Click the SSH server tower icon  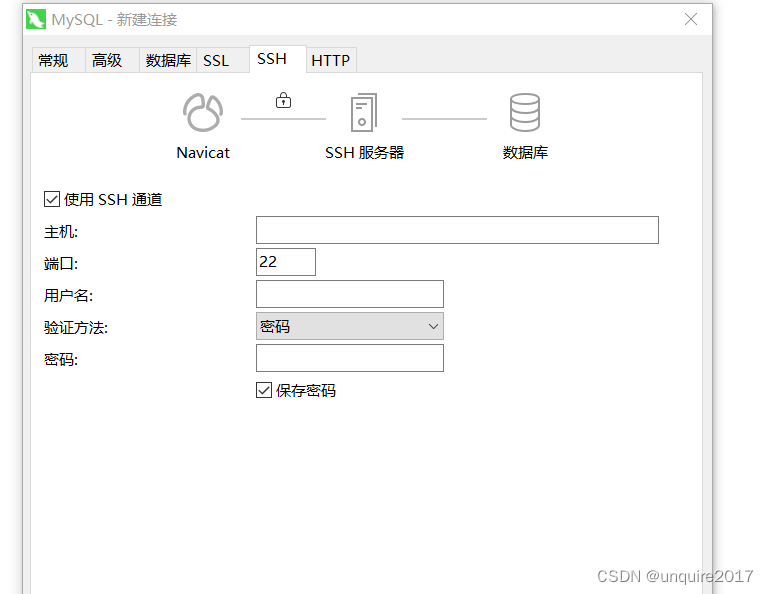(x=364, y=112)
